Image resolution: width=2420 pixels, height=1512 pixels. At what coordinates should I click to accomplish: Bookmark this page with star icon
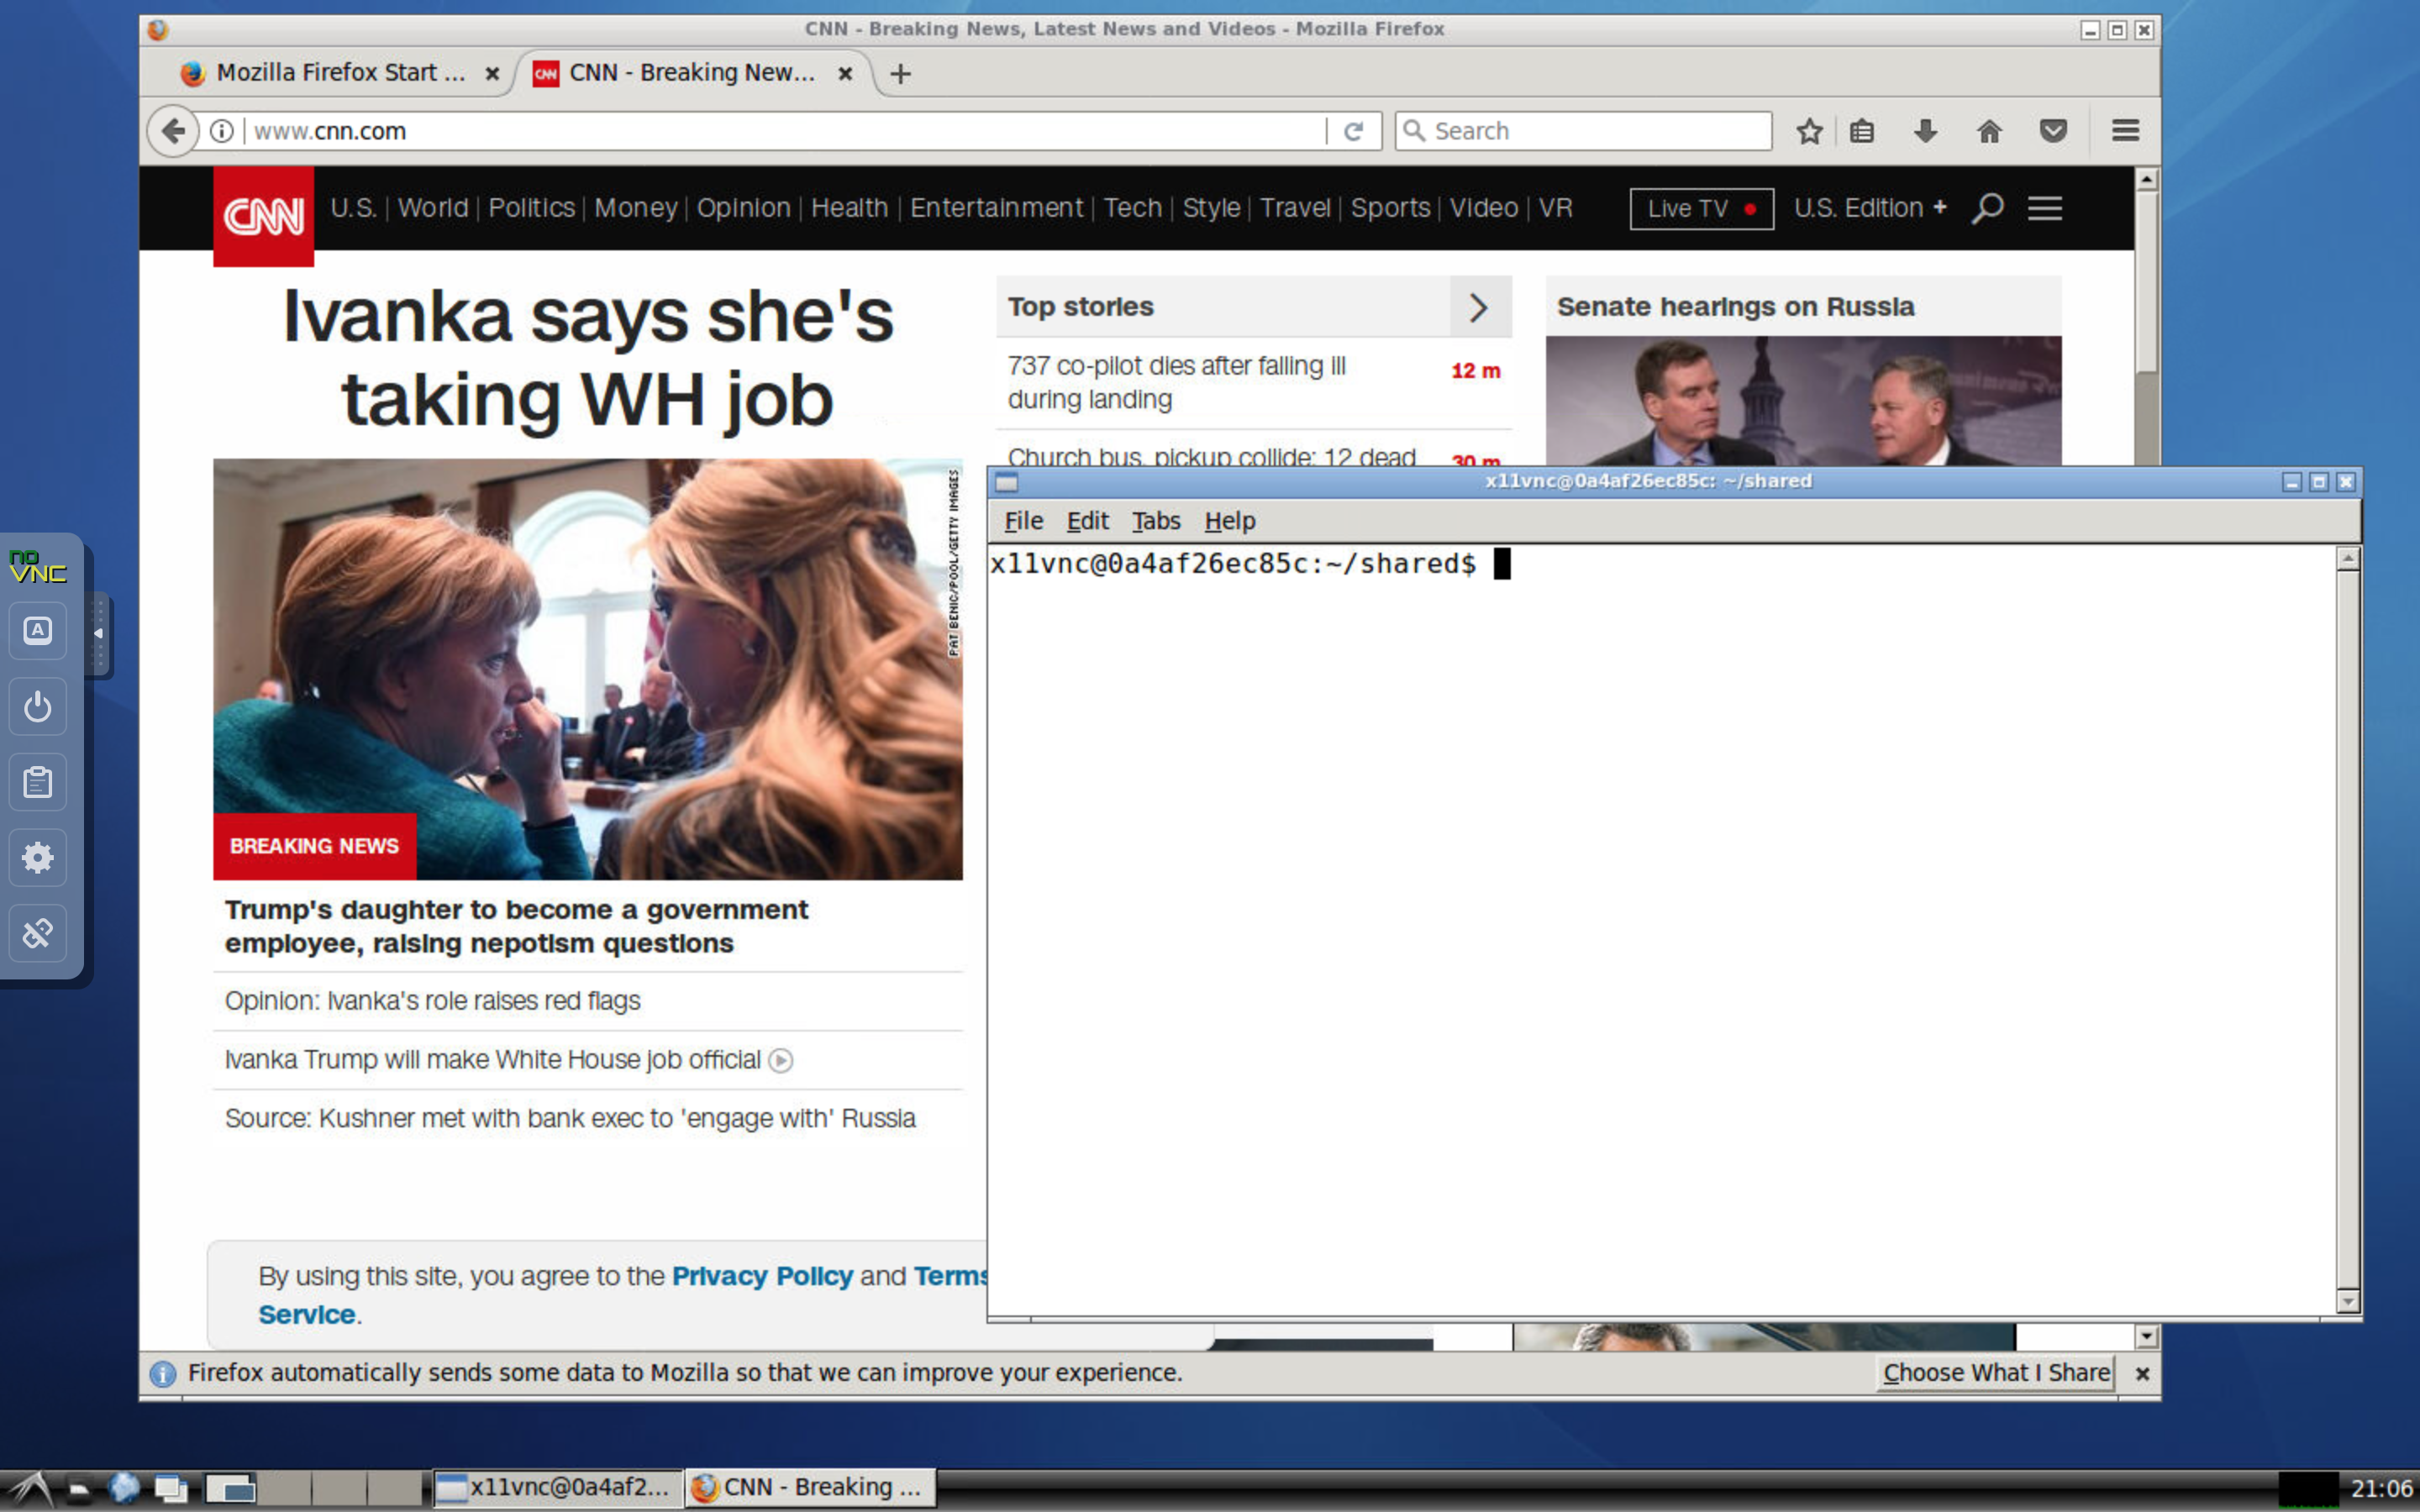[1809, 131]
